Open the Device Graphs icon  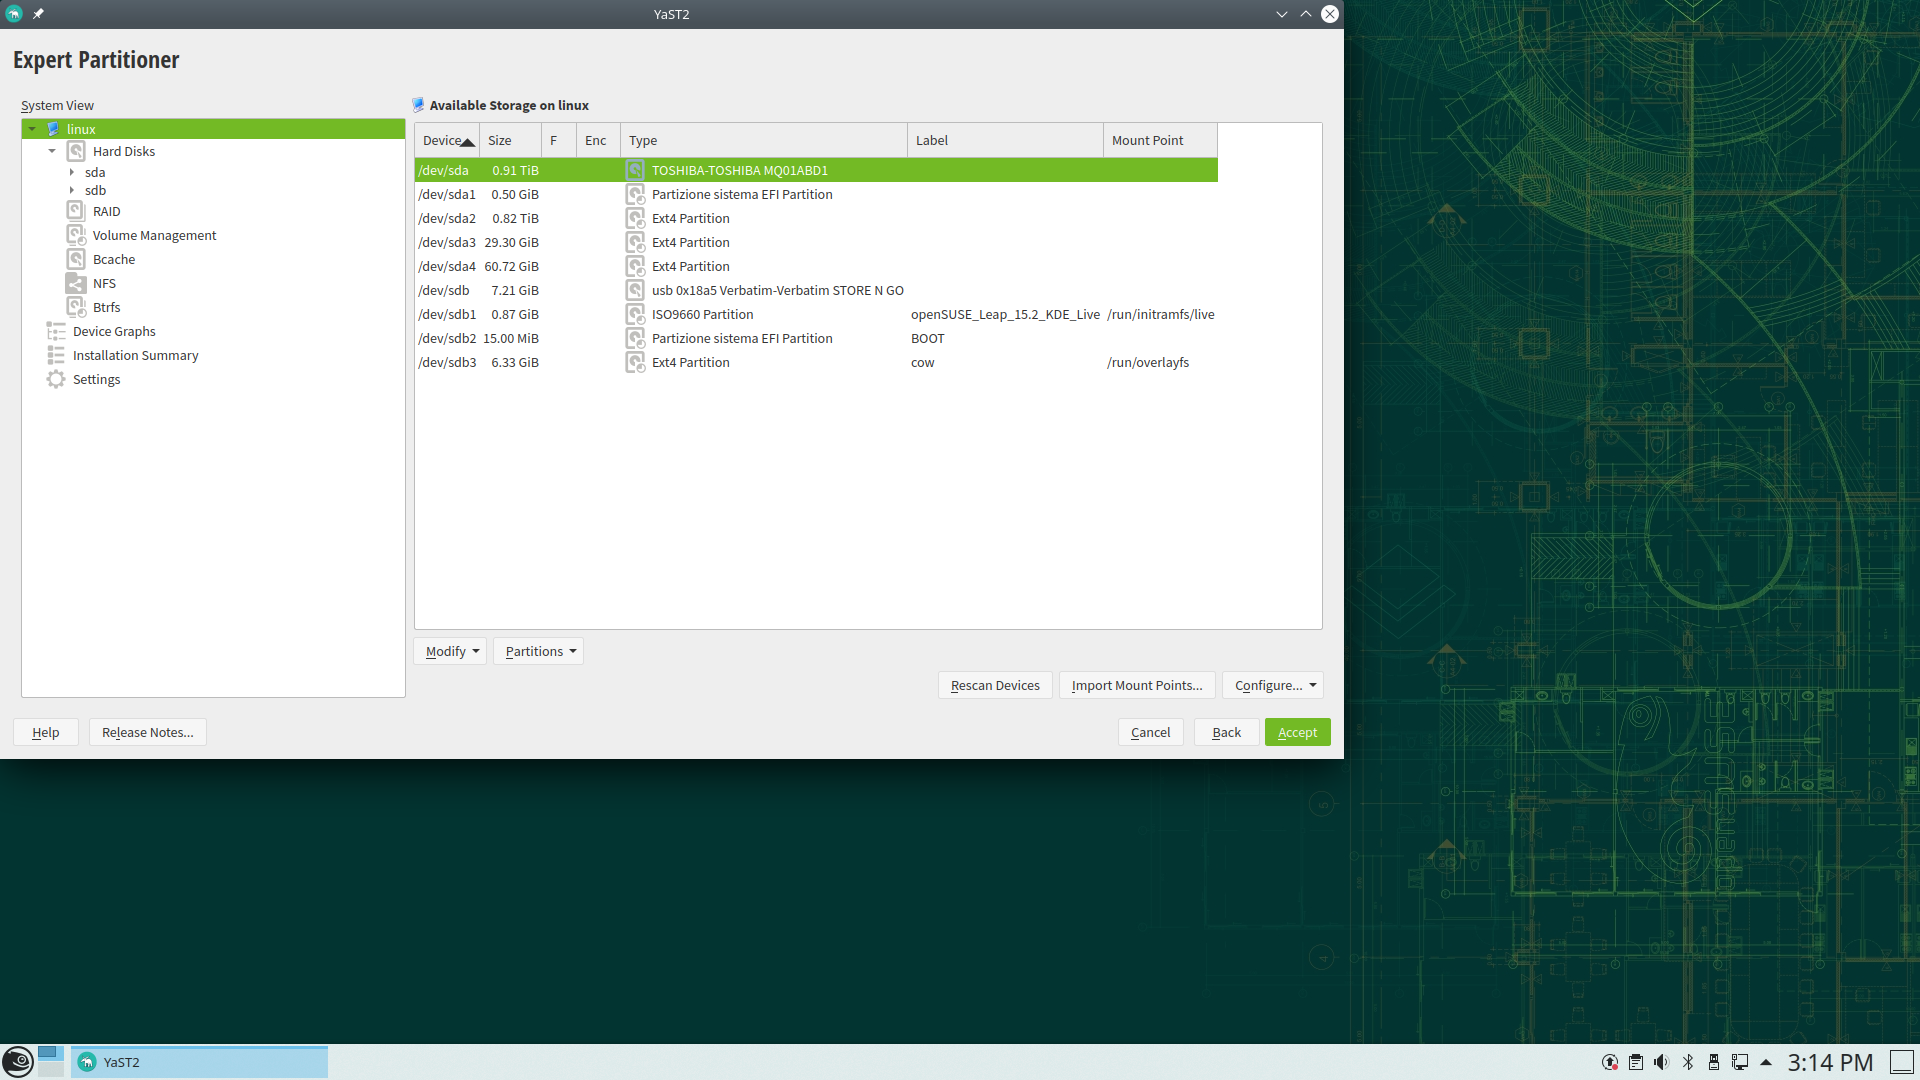click(x=56, y=331)
